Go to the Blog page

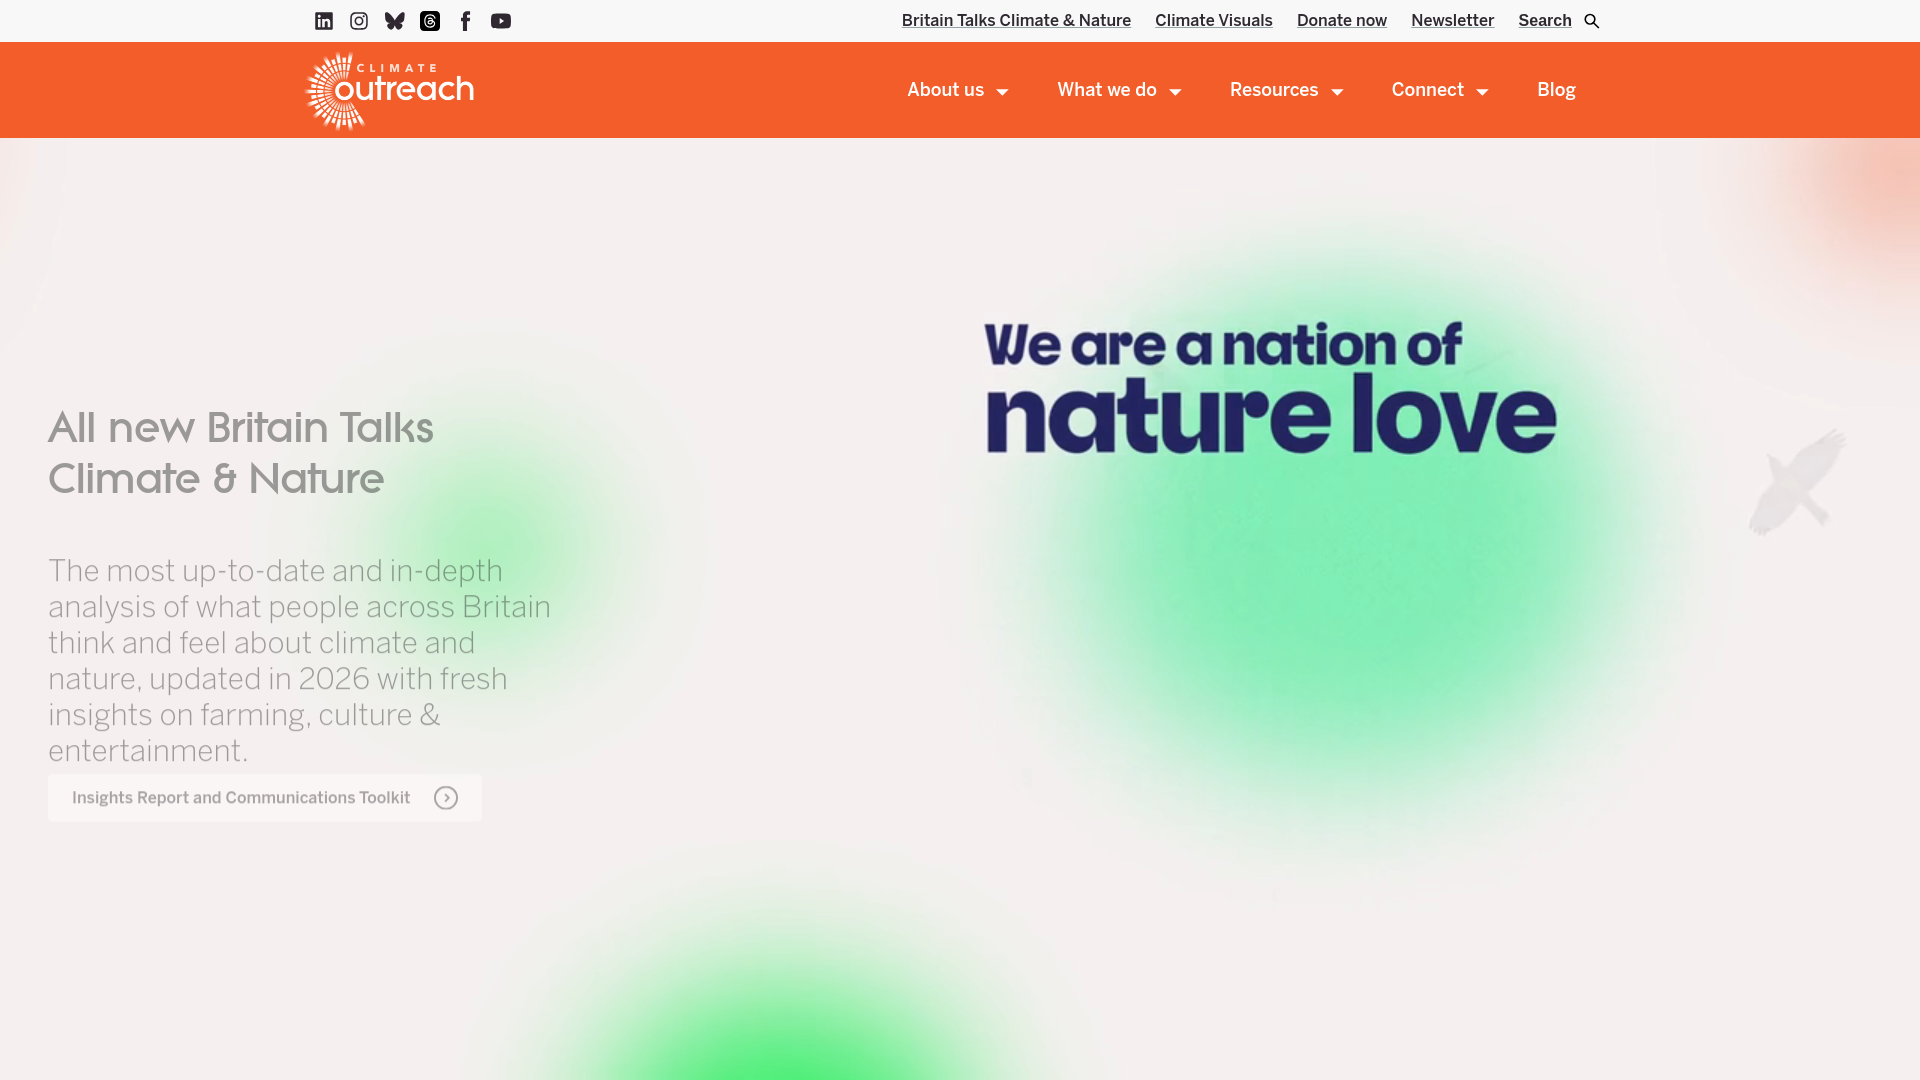pyautogui.click(x=1556, y=90)
